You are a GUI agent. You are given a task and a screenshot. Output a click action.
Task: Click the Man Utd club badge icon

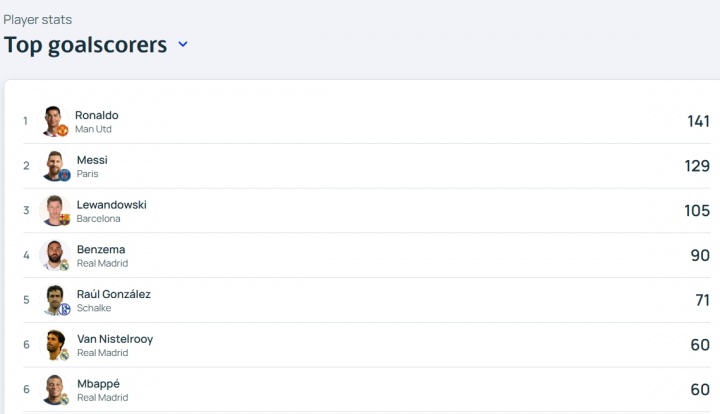click(63, 130)
